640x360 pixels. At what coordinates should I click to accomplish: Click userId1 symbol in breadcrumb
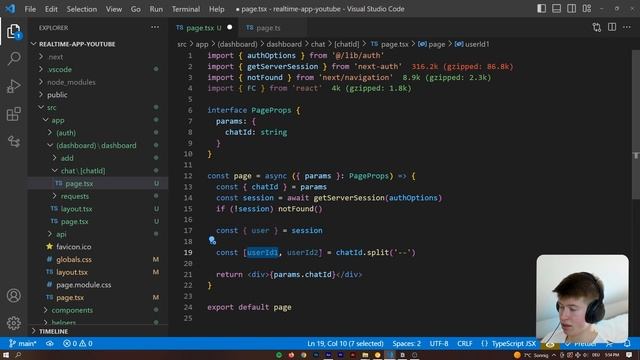pos(472,44)
